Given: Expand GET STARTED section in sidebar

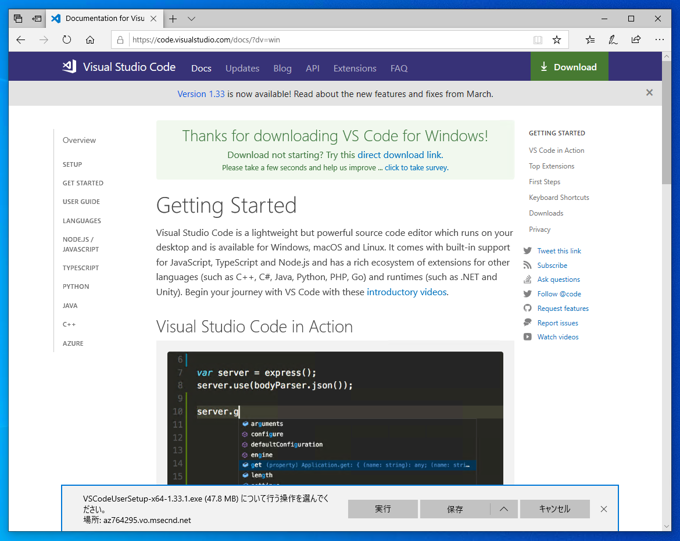Looking at the screenshot, I should (x=83, y=183).
